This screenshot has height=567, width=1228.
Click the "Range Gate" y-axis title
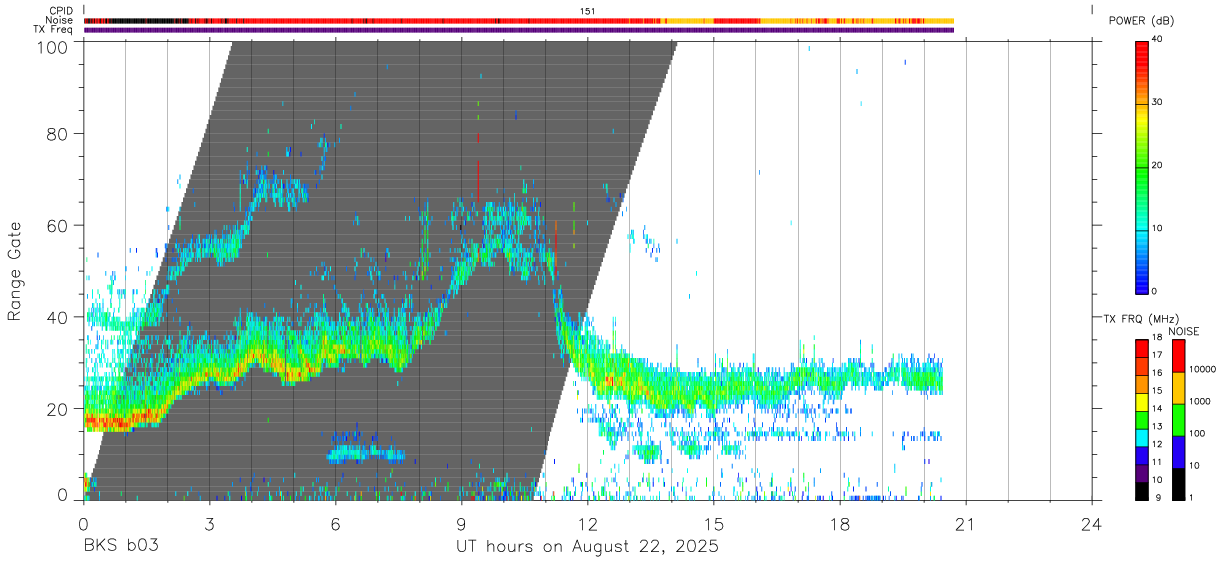coord(15,272)
